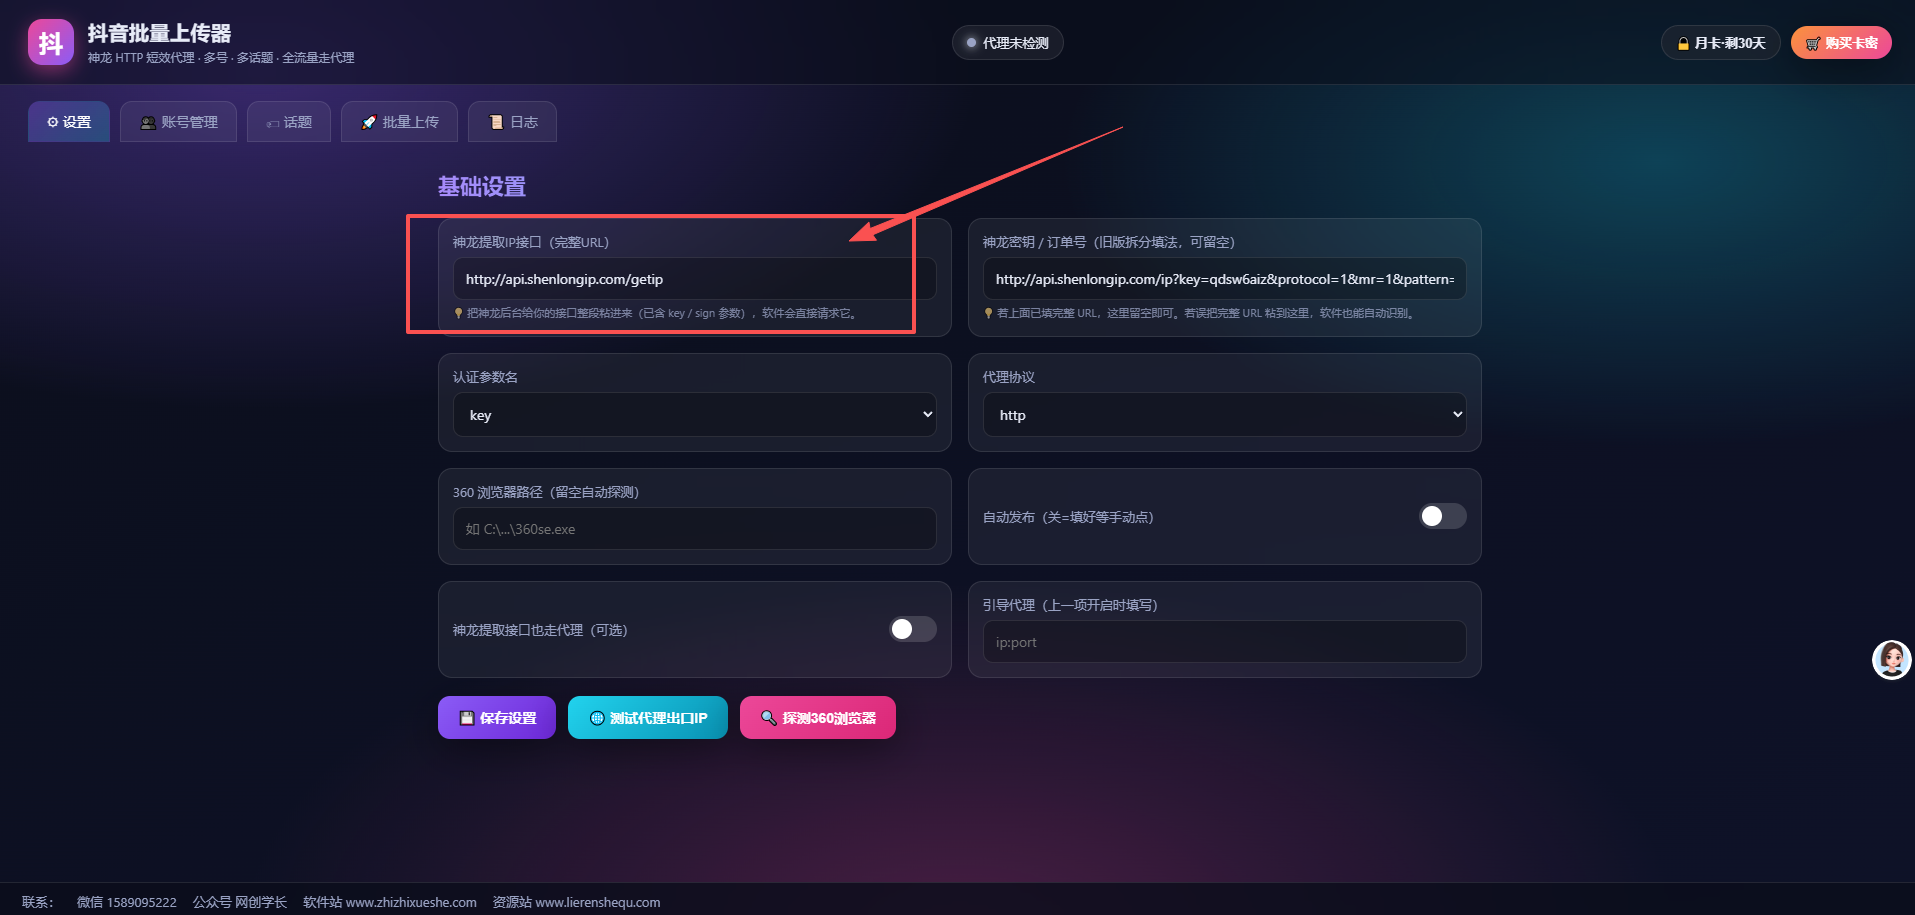
Task: Click the 代理未检测 status pill
Action: coord(1007,43)
